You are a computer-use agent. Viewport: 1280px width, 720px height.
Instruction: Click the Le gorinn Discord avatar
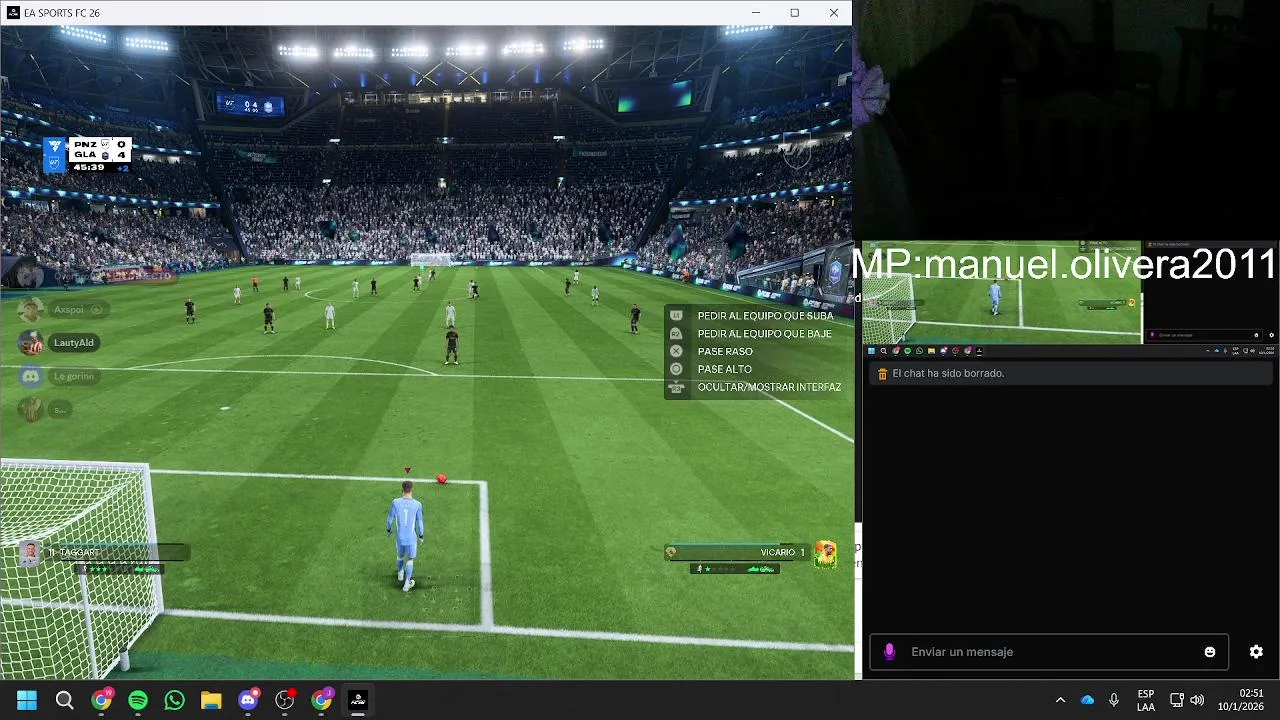pyautogui.click(x=31, y=377)
